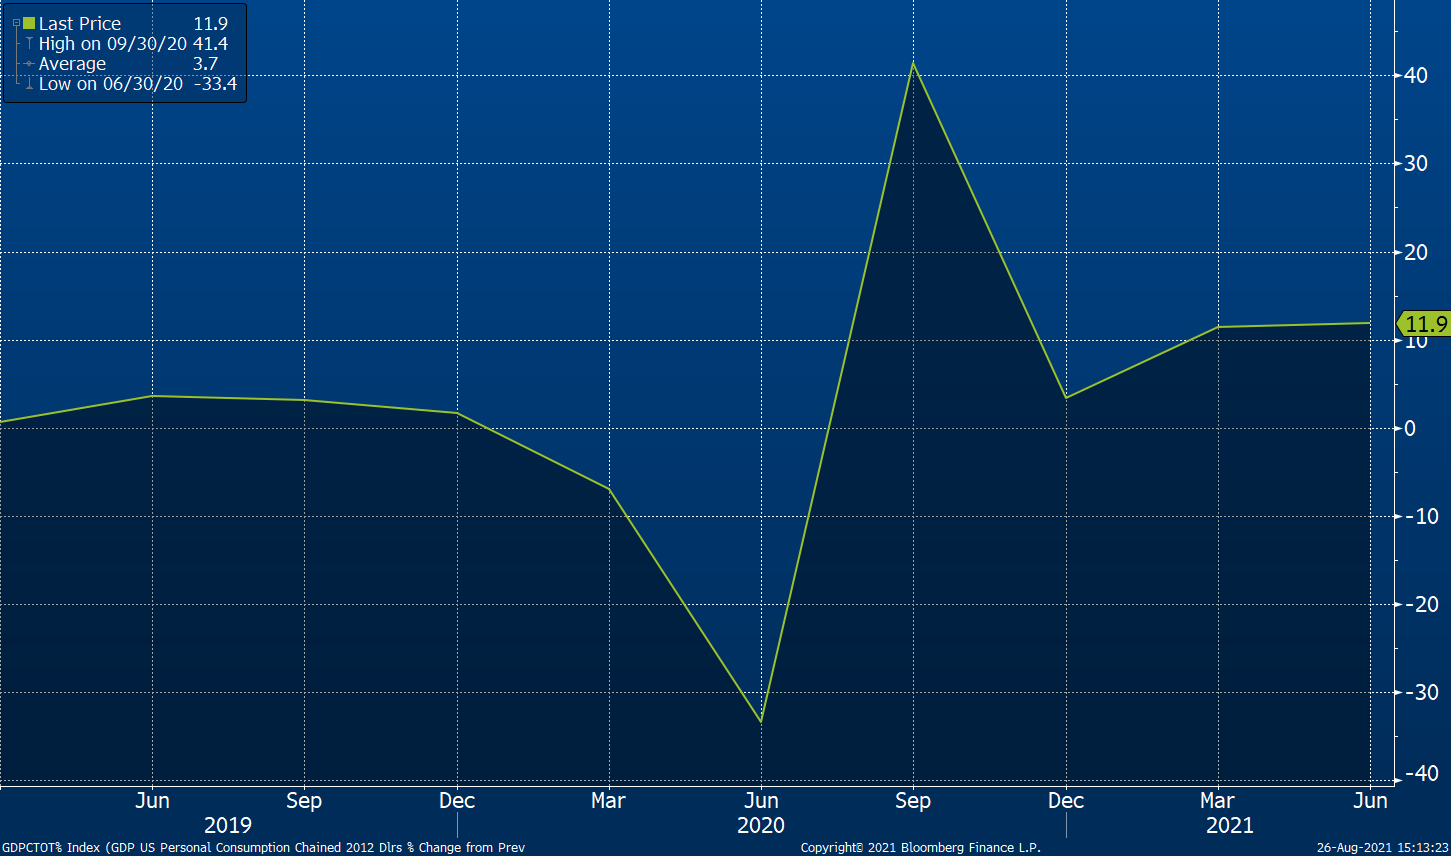Image resolution: width=1451 pixels, height=856 pixels.
Task: Collapse the Last Price legend tree
Action: click(x=16, y=23)
